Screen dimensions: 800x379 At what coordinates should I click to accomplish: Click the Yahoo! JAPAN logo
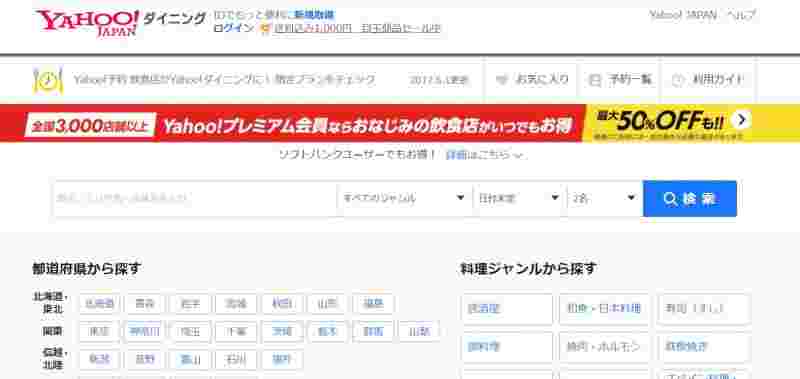point(87,22)
